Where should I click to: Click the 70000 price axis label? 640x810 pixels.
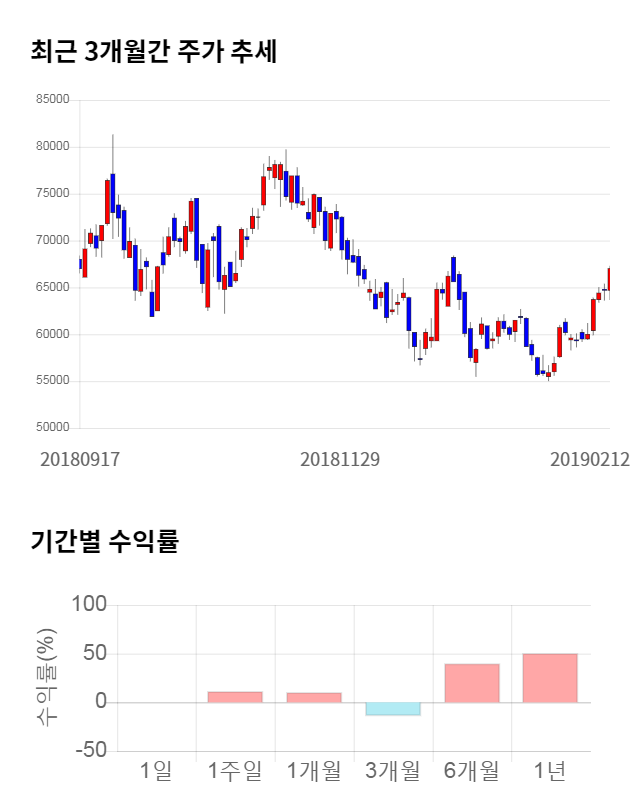pyautogui.click(x=52, y=241)
